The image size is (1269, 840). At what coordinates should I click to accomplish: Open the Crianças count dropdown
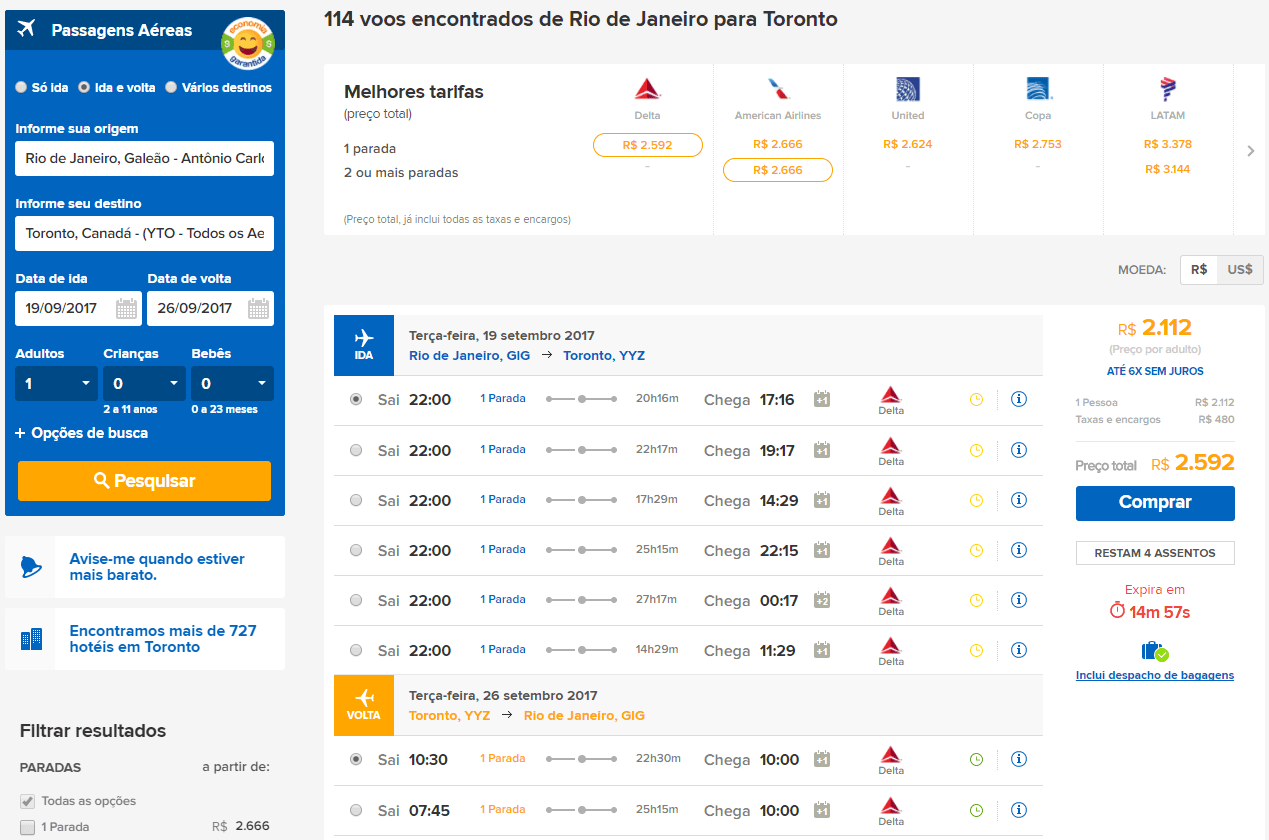point(144,383)
